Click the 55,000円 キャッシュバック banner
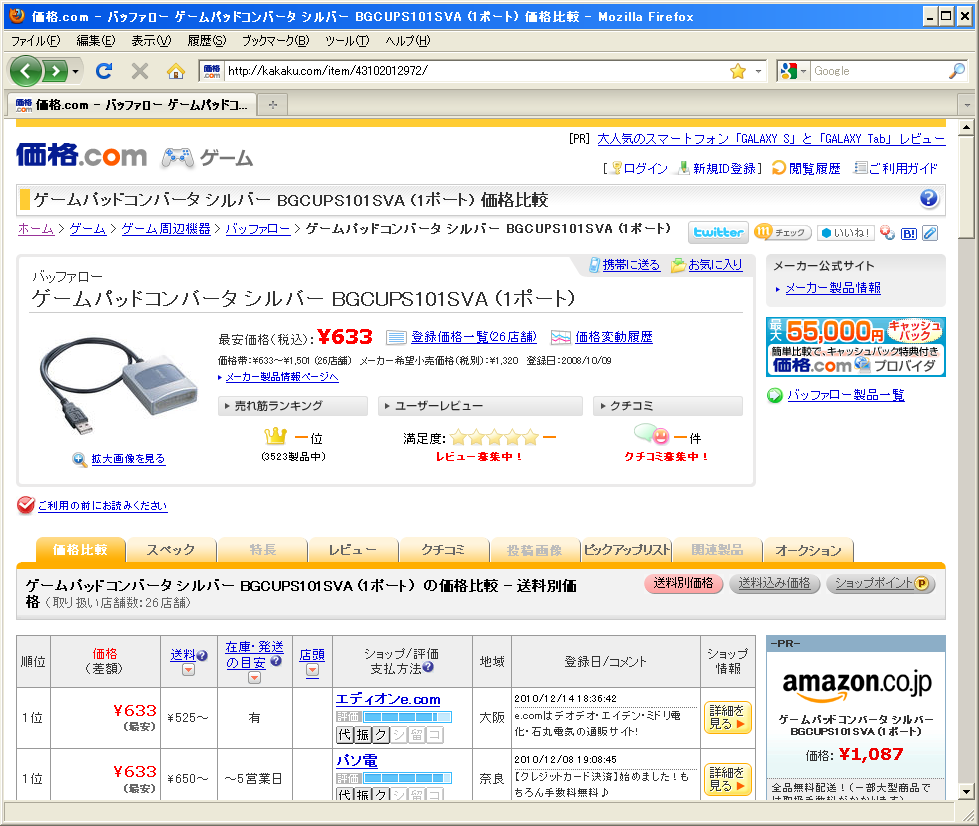Screen dimensions: 979x826 pos(855,347)
